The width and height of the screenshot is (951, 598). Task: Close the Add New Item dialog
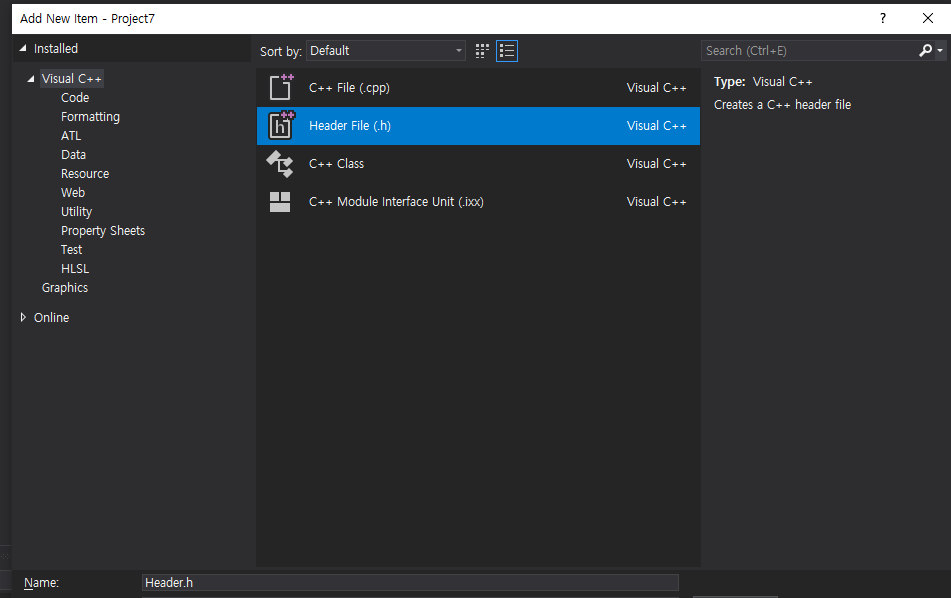927,18
